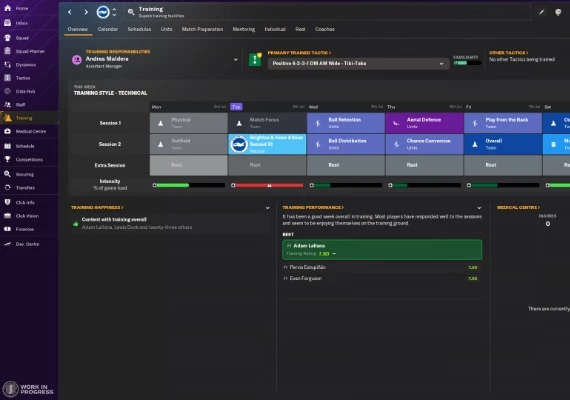The width and height of the screenshot is (570, 400).
Task: Switch to the Mentoring tab
Action: [244, 29]
